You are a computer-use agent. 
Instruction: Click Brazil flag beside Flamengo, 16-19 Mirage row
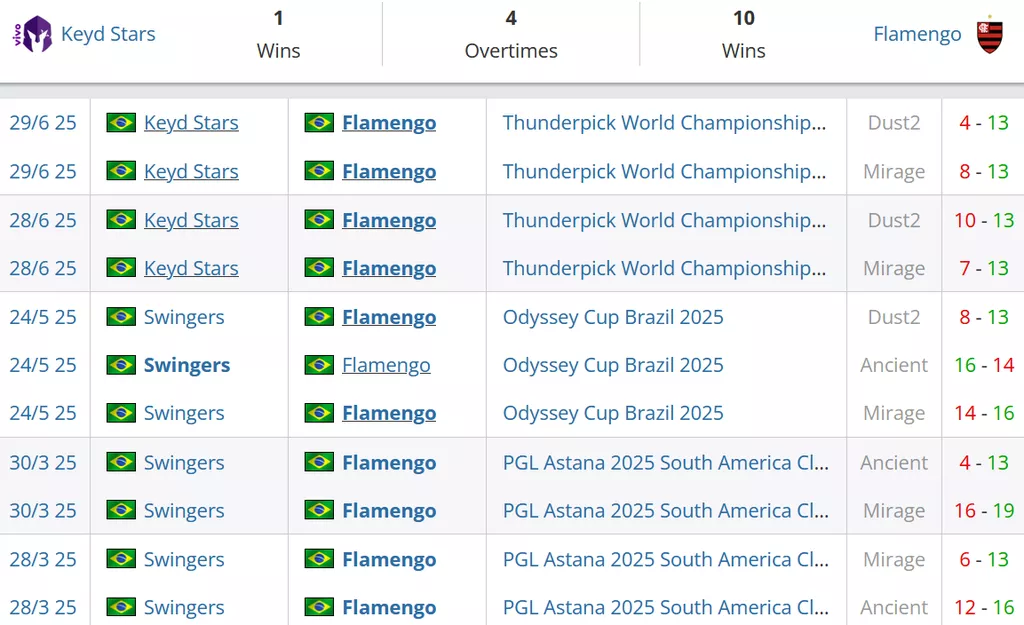coord(319,510)
